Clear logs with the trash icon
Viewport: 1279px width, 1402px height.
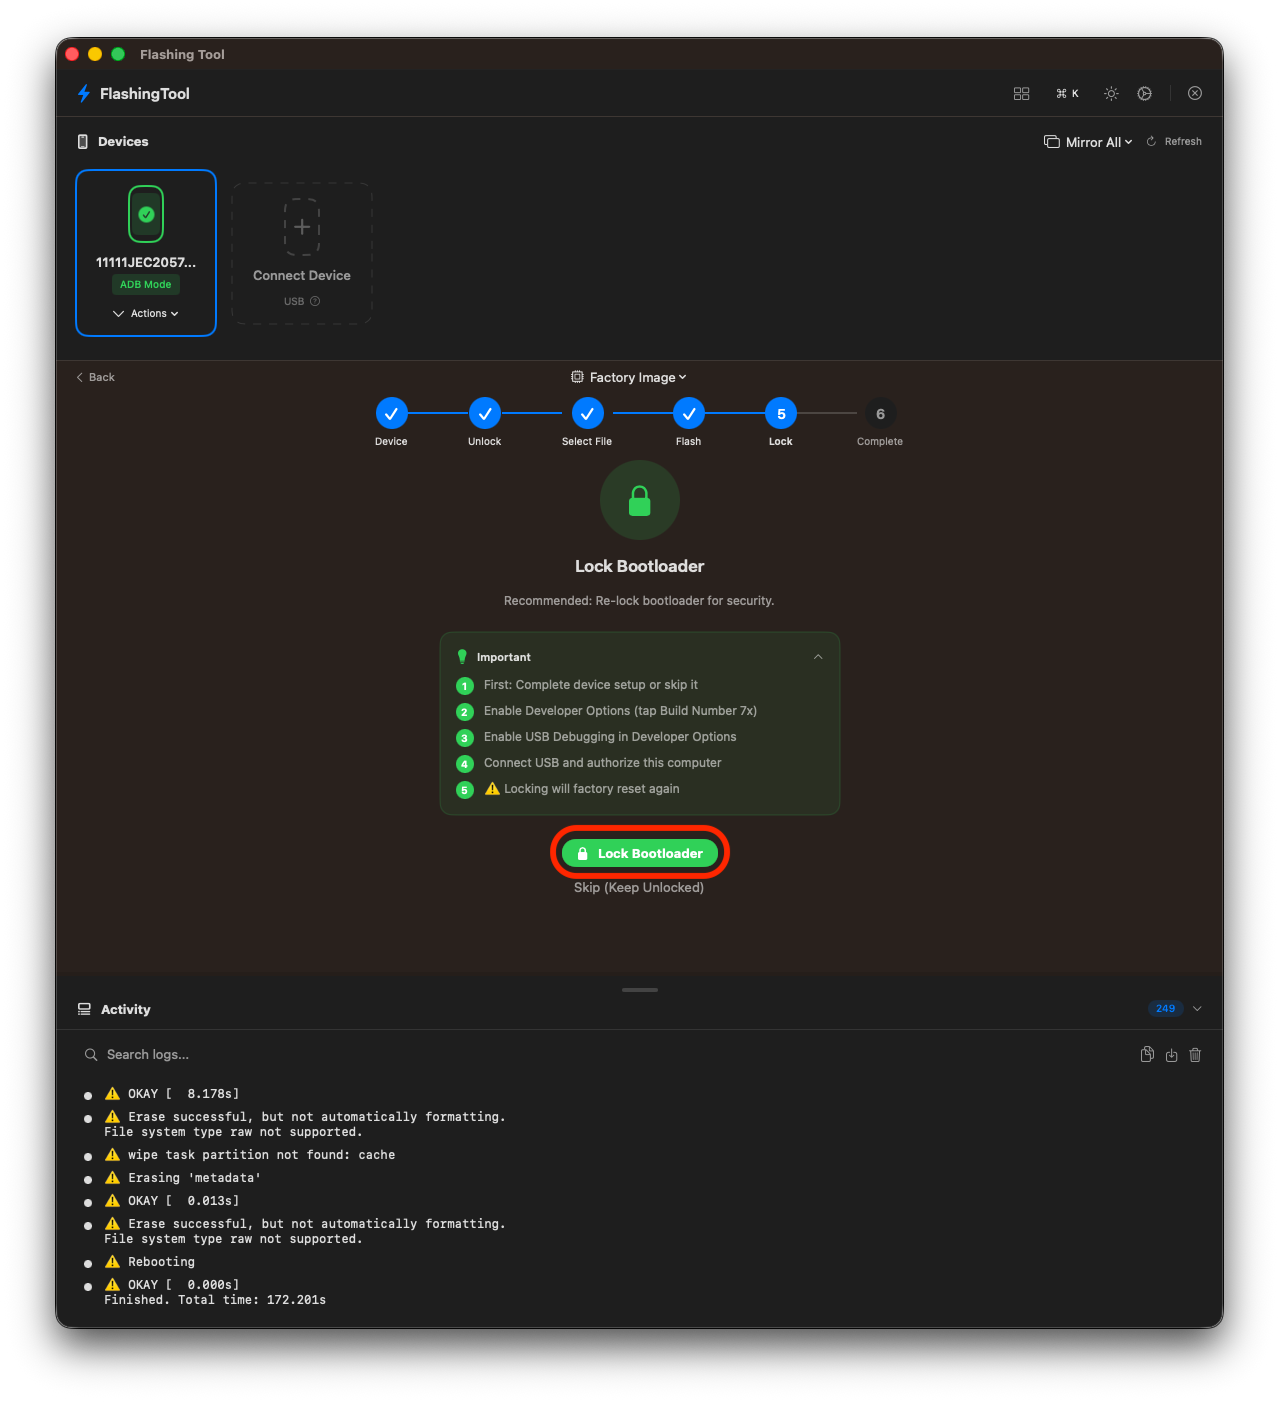tap(1195, 1055)
